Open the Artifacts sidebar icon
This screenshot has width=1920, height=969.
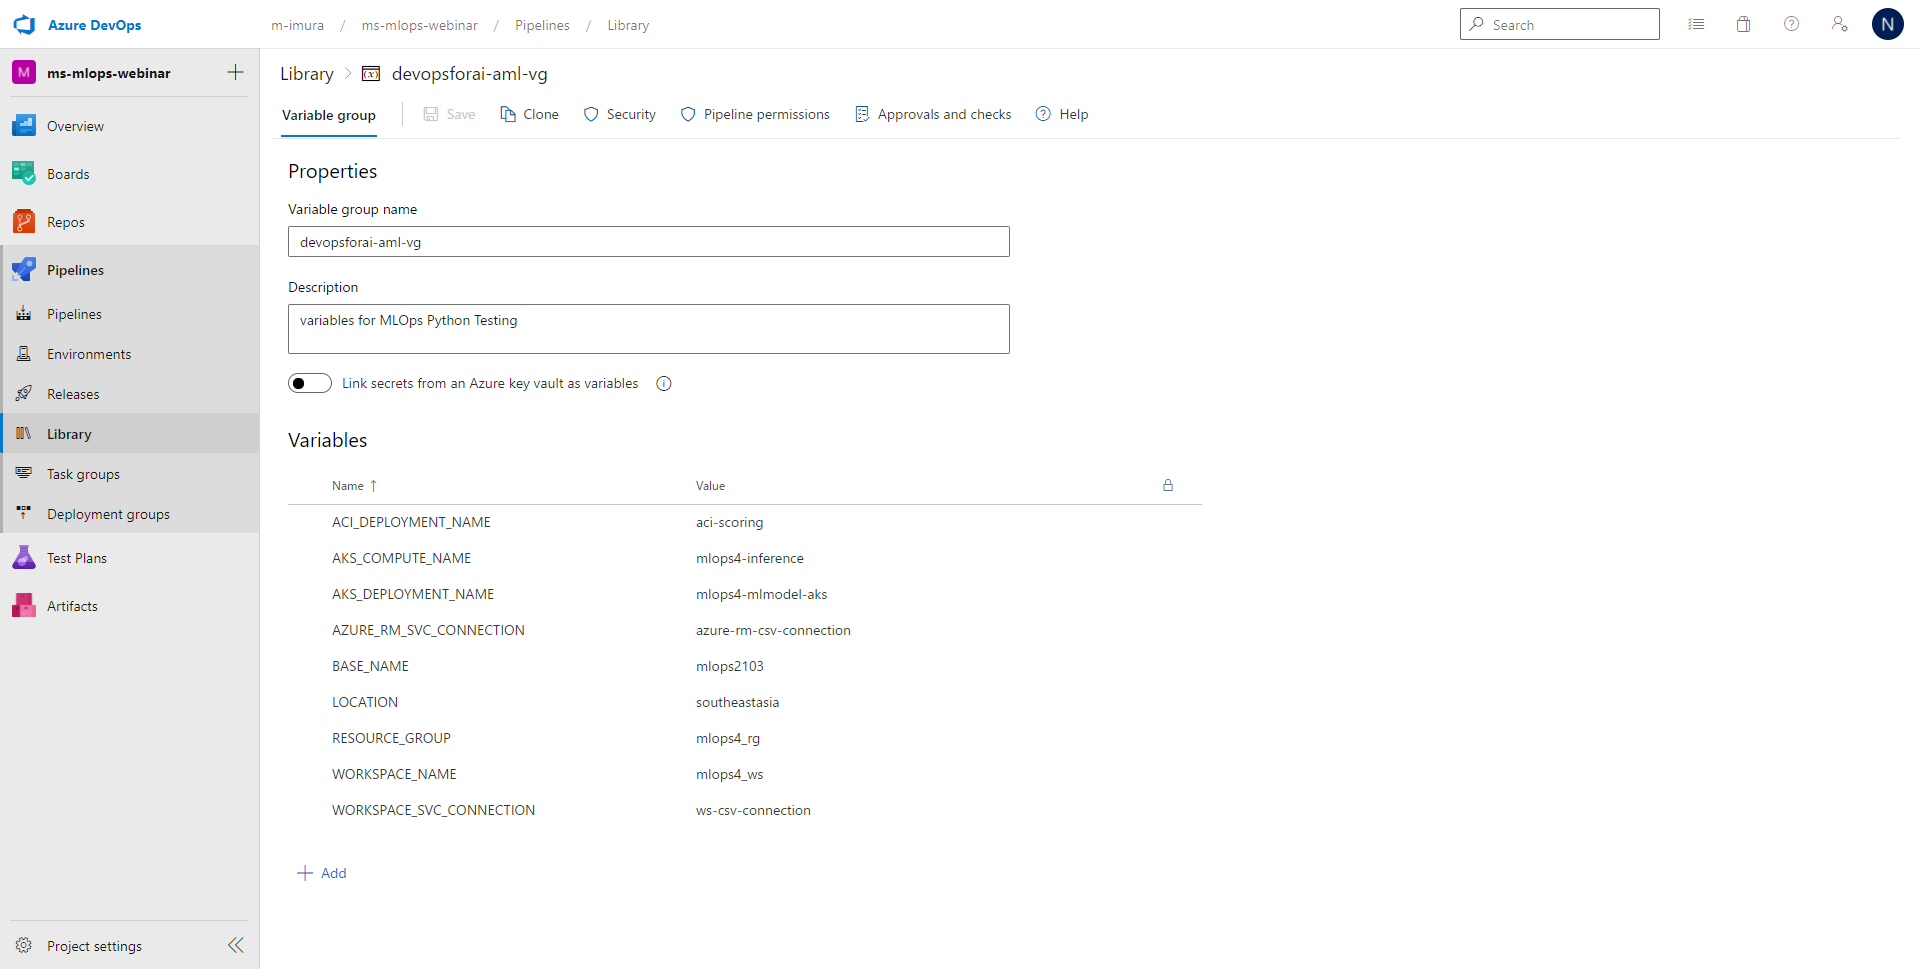pos(24,606)
